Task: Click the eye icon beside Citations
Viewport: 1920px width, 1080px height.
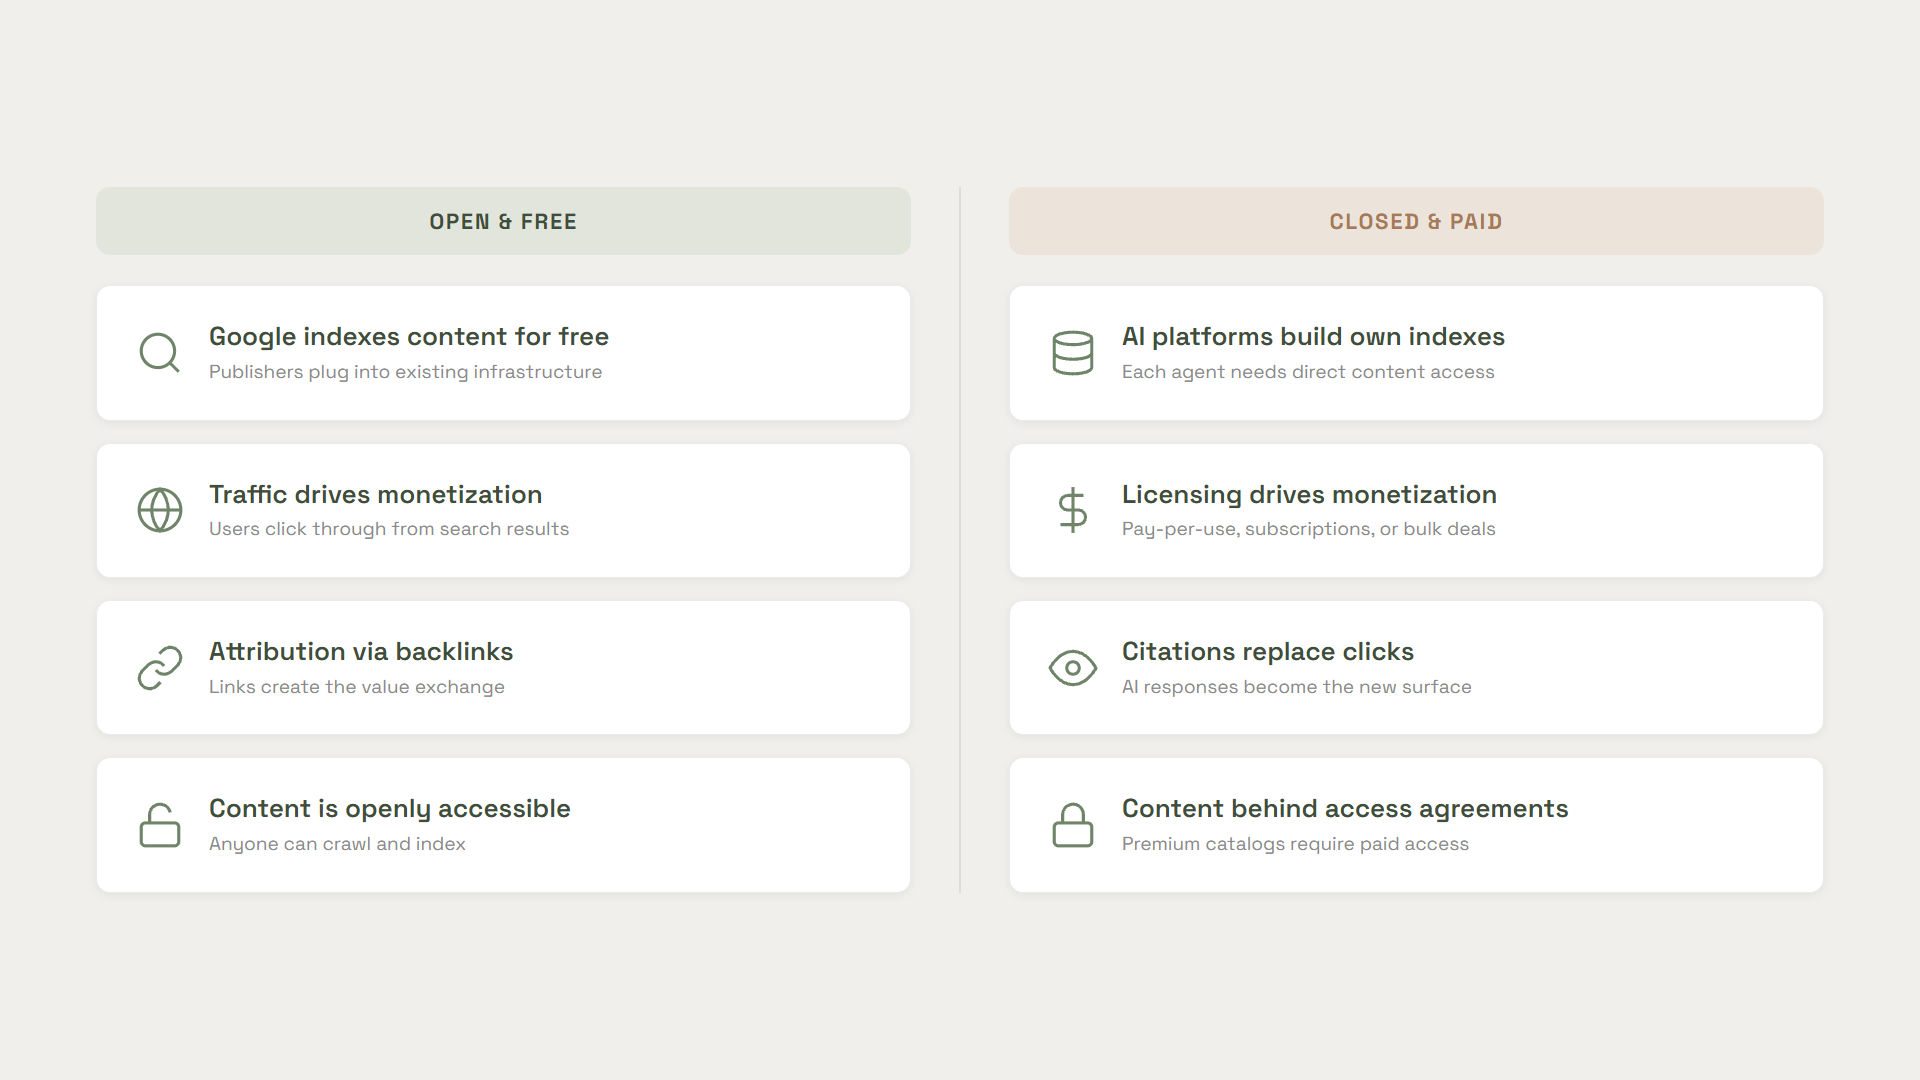Action: [1072, 667]
